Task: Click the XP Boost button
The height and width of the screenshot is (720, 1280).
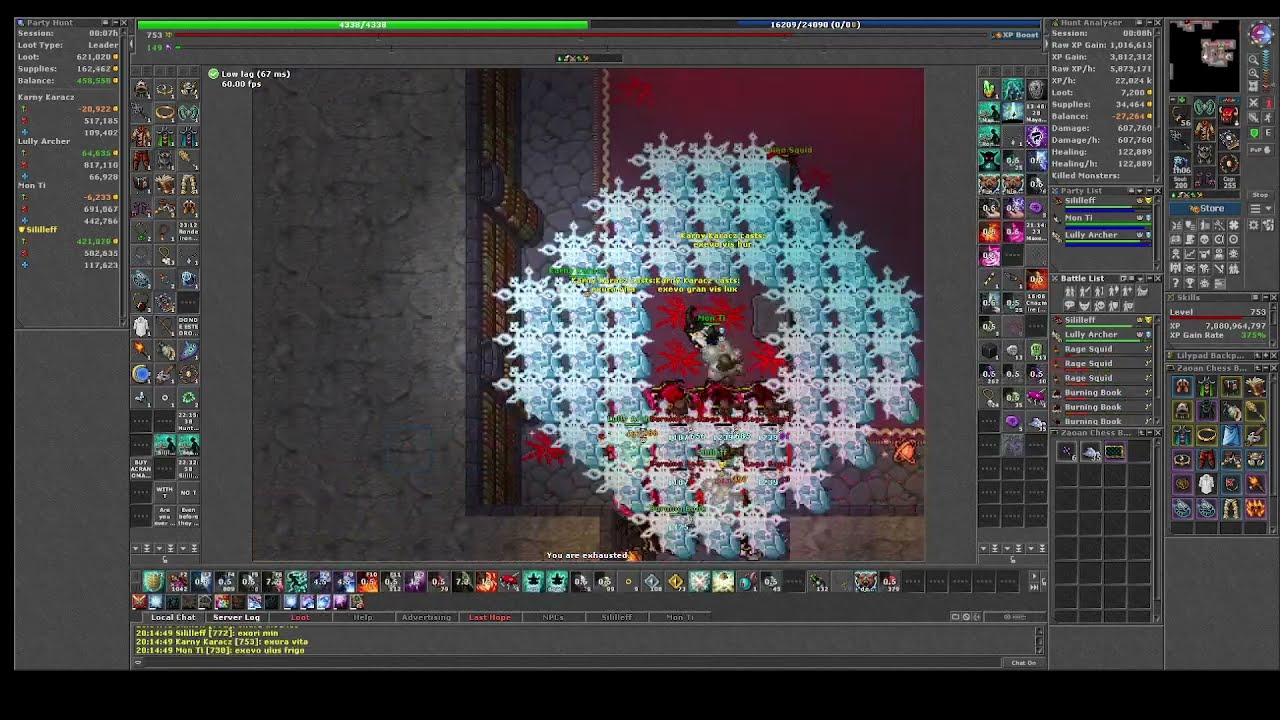Action: 1015,35
